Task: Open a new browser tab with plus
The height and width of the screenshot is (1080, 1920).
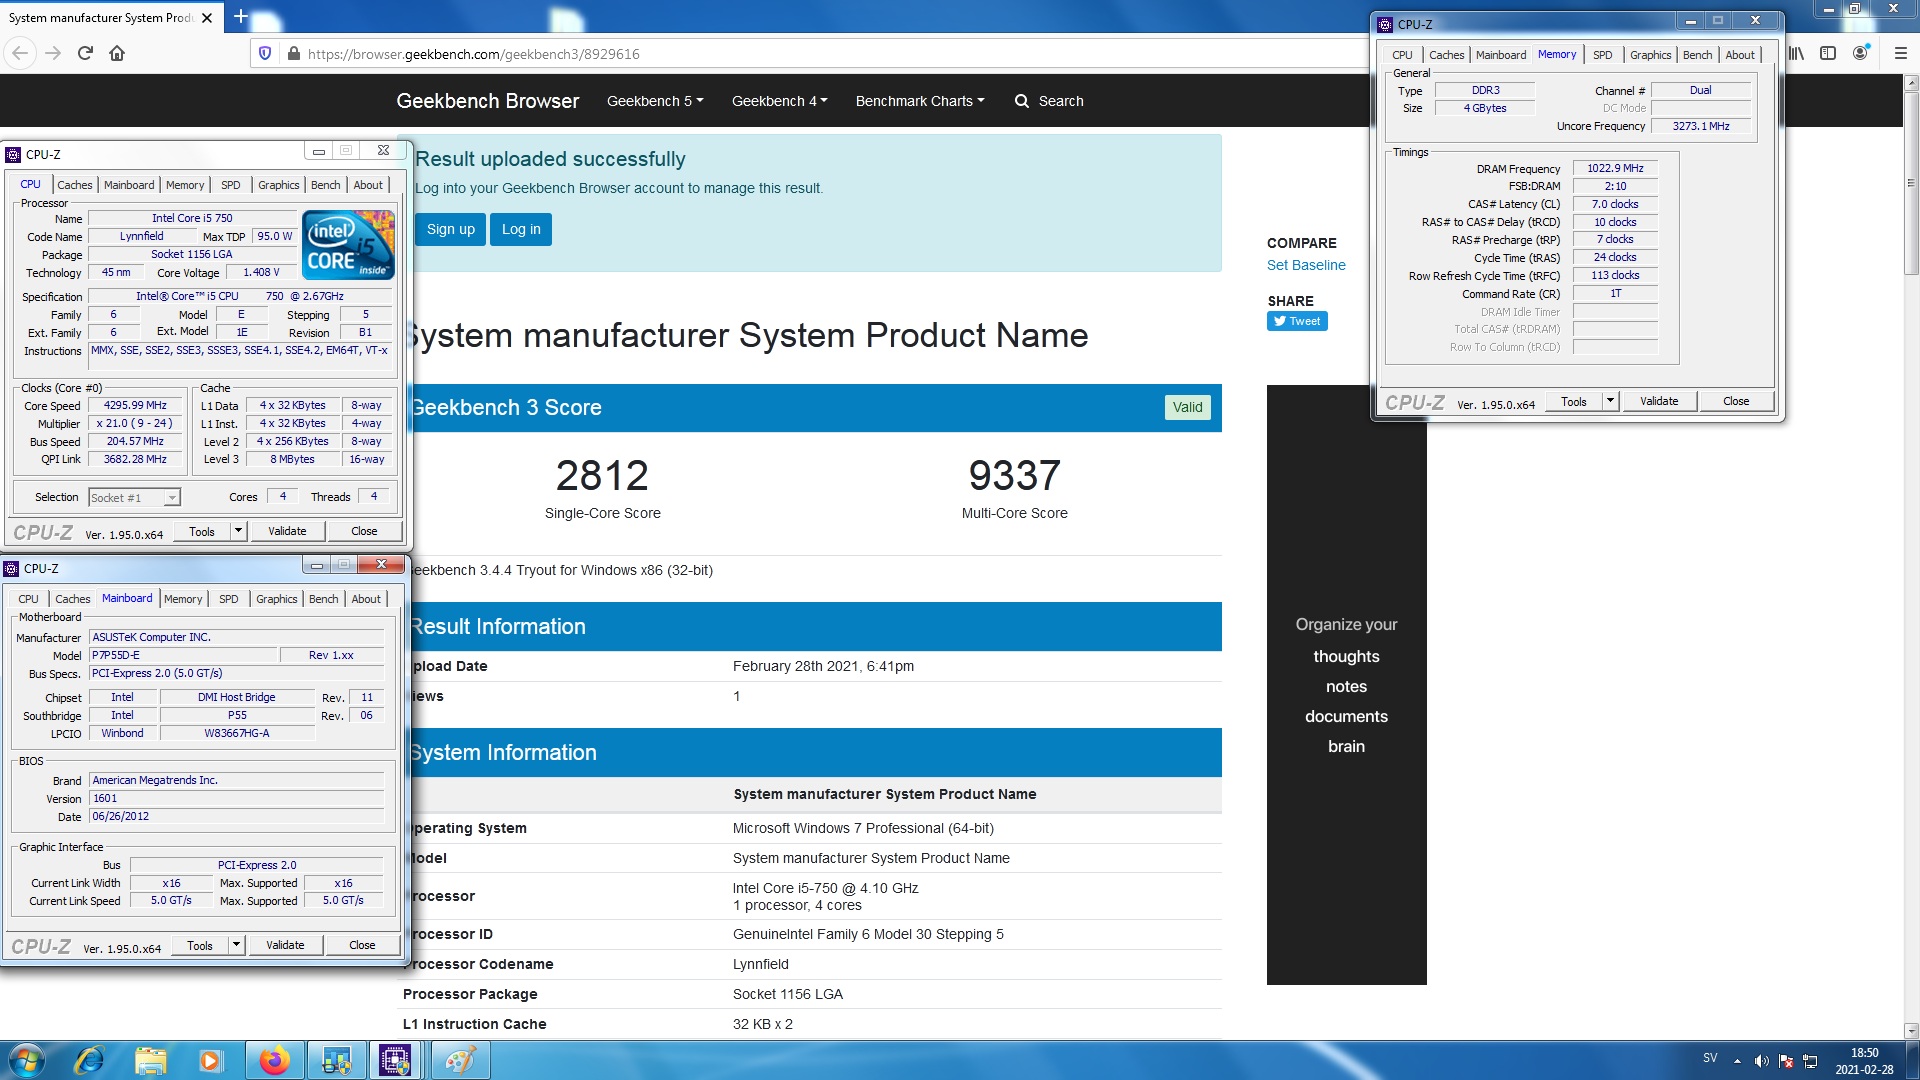Action: tap(240, 17)
